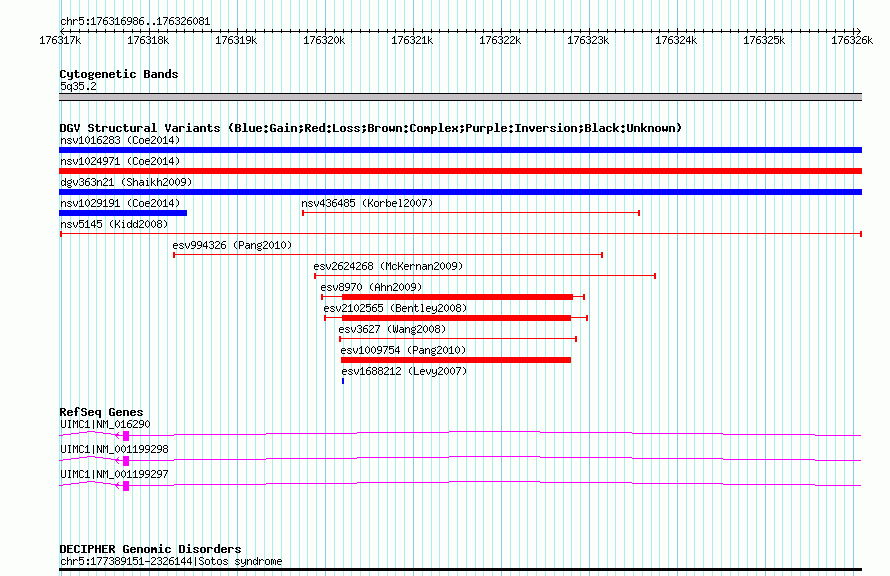
Task: Click the RefSeq Genes track title
Action: (x=101, y=412)
